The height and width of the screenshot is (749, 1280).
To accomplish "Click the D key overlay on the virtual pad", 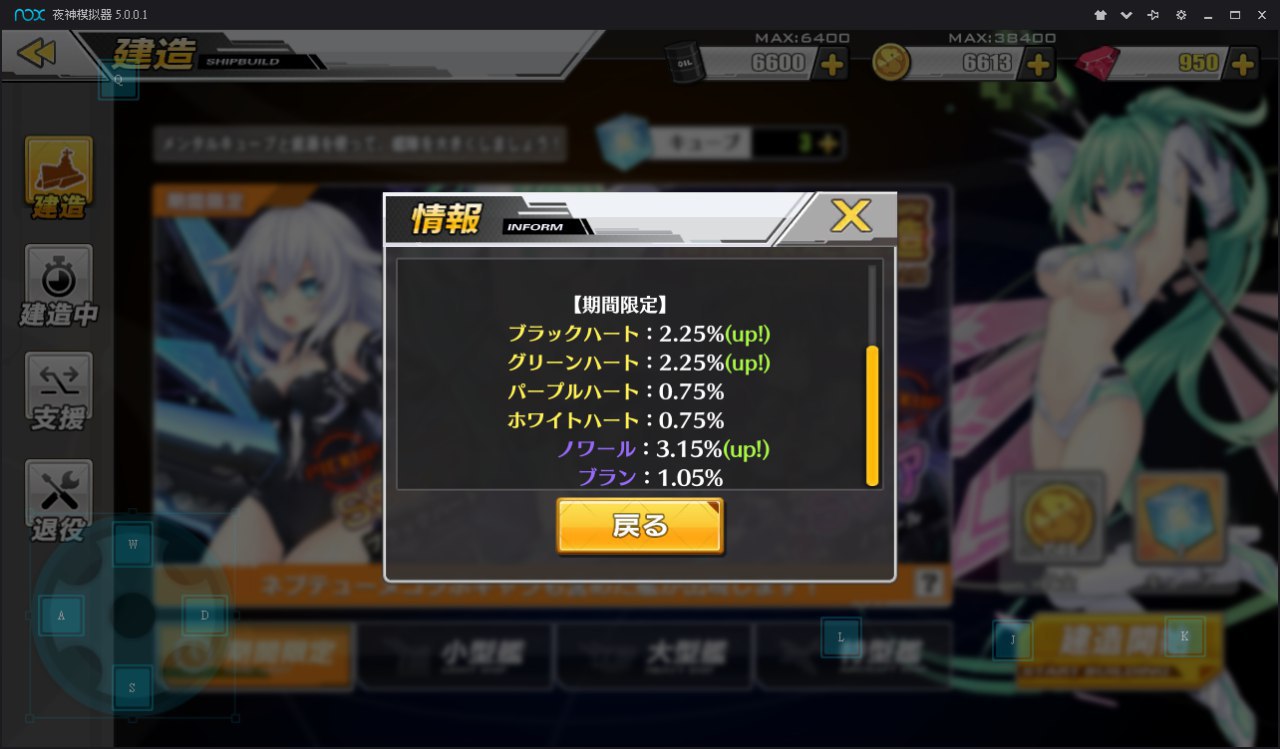I will 206,615.
